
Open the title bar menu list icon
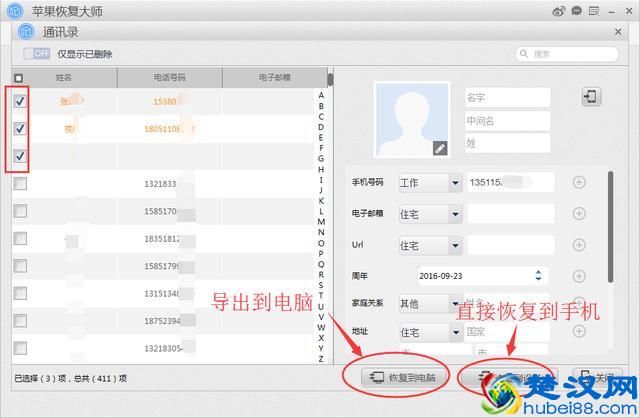point(594,11)
